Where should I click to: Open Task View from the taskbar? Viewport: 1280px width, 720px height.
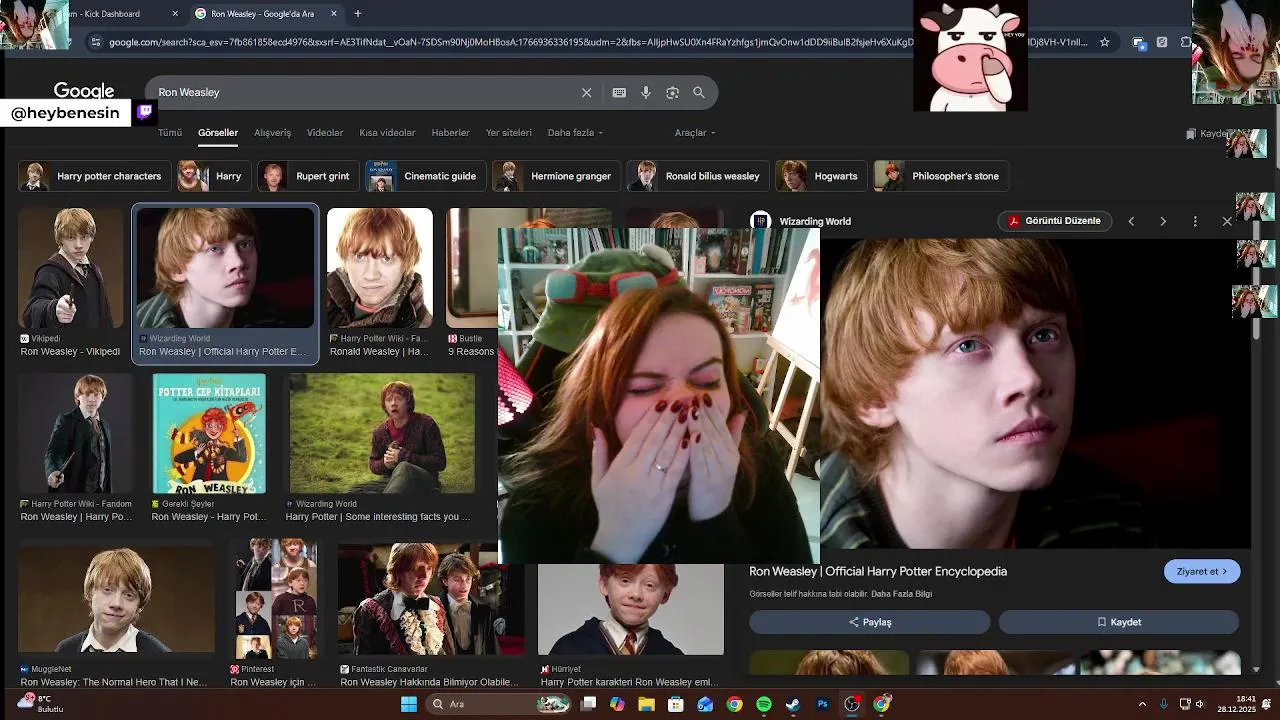pyautogui.click(x=588, y=704)
